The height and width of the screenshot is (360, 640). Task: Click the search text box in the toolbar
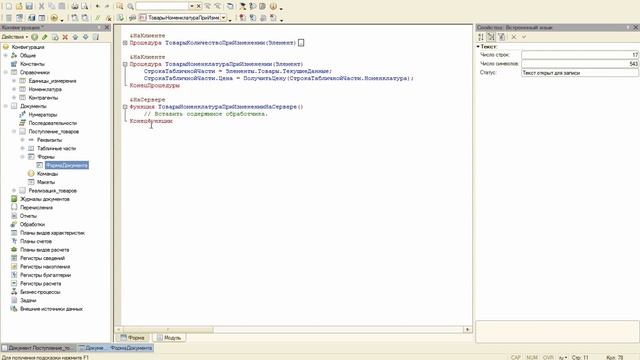click(162, 6)
